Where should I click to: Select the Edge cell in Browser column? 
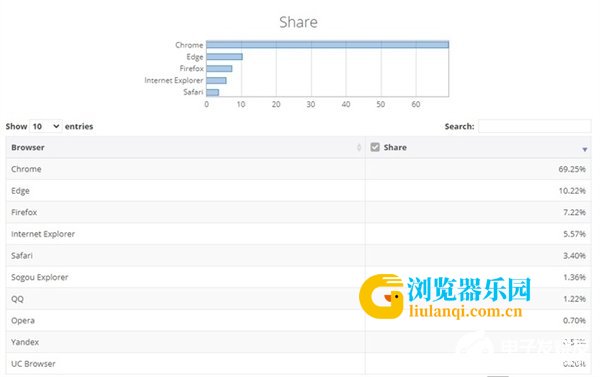[x=185, y=191]
